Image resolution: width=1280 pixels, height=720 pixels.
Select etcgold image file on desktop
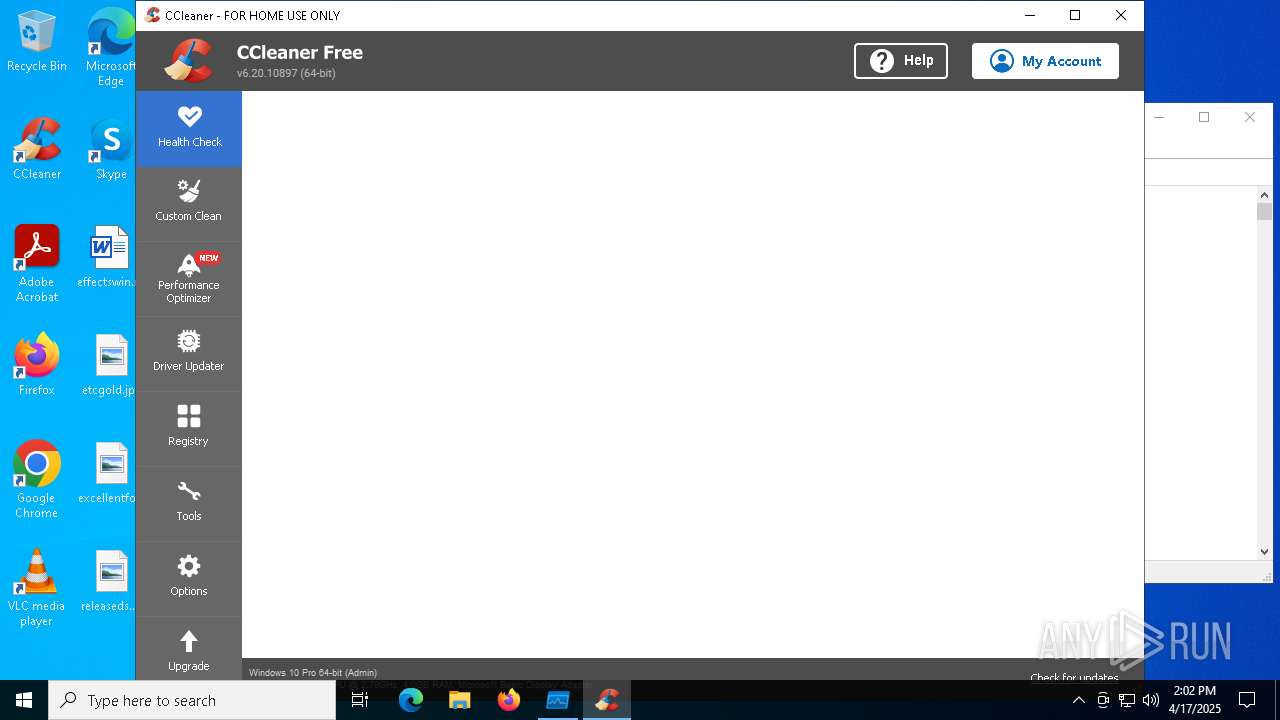pyautogui.click(x=109, y=365)
